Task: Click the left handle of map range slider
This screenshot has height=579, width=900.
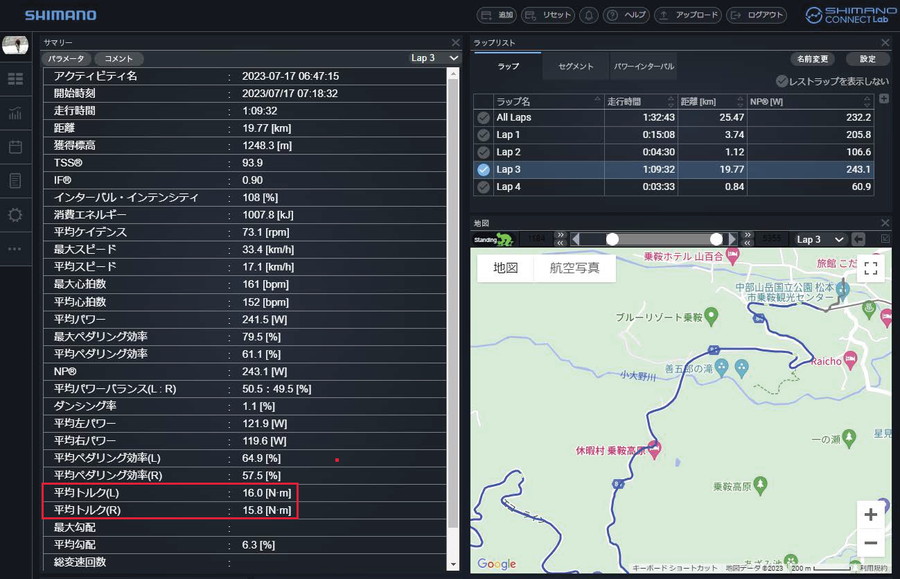Action: (612, 239)
